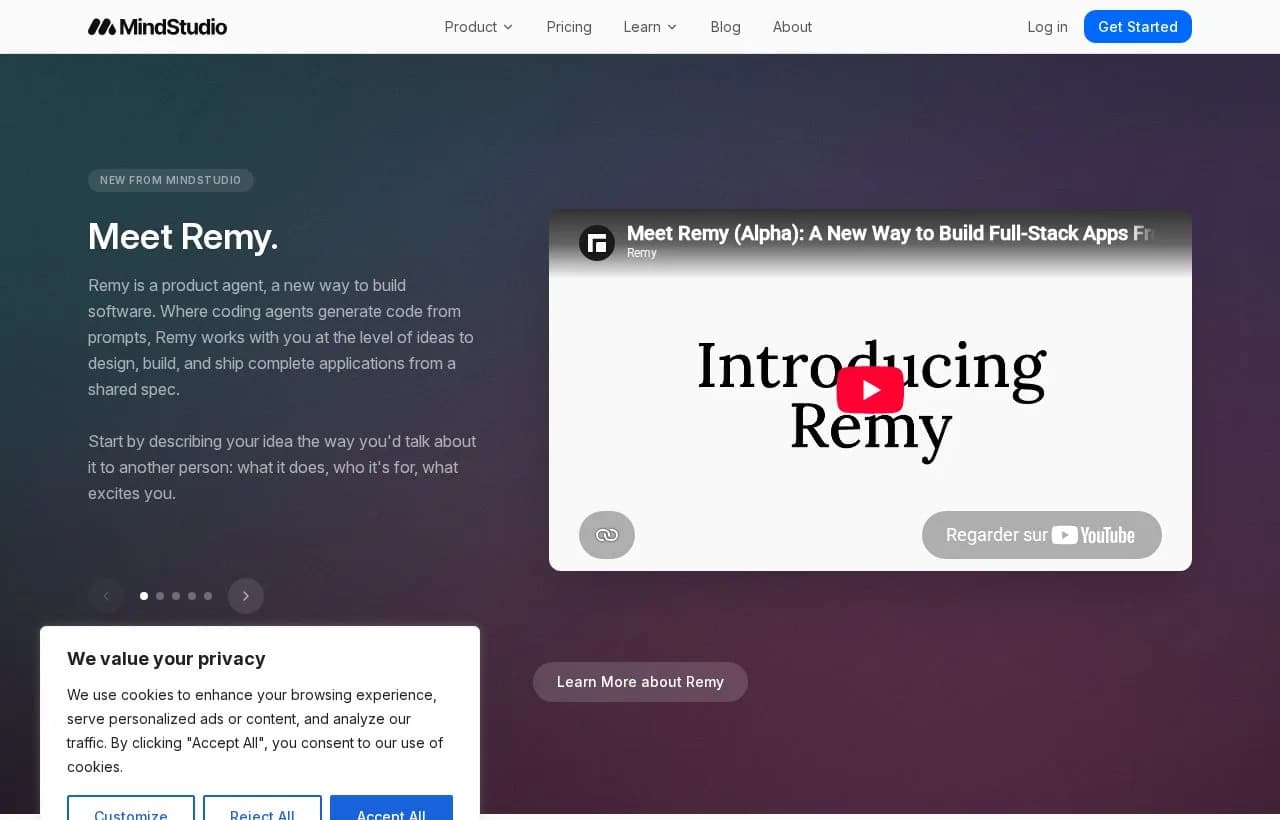Click the Get Started button
Image resolution: width=1280 pixels, height=820 pixels.
(1138, 27)
